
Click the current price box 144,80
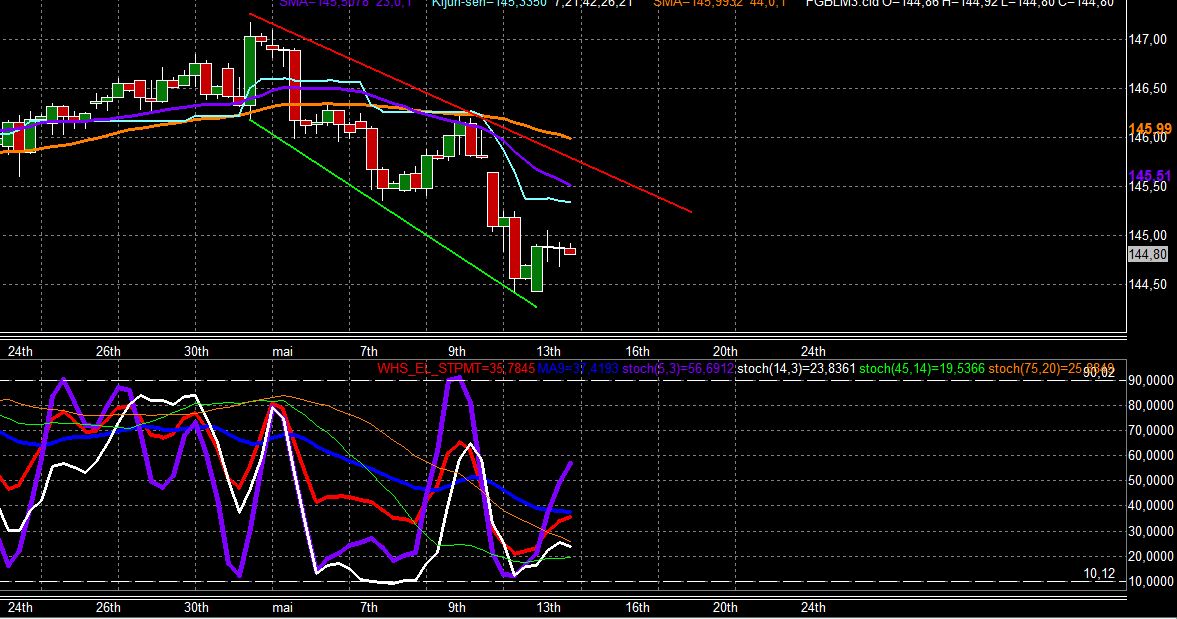[1148, 254]
